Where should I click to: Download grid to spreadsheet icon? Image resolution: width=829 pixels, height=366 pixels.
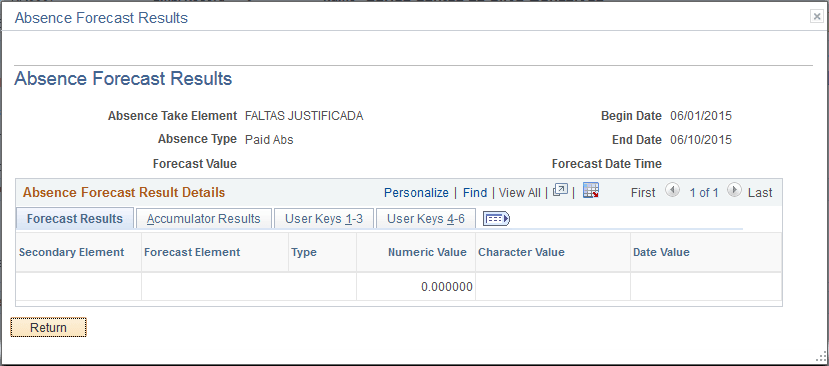click(591, 190)
